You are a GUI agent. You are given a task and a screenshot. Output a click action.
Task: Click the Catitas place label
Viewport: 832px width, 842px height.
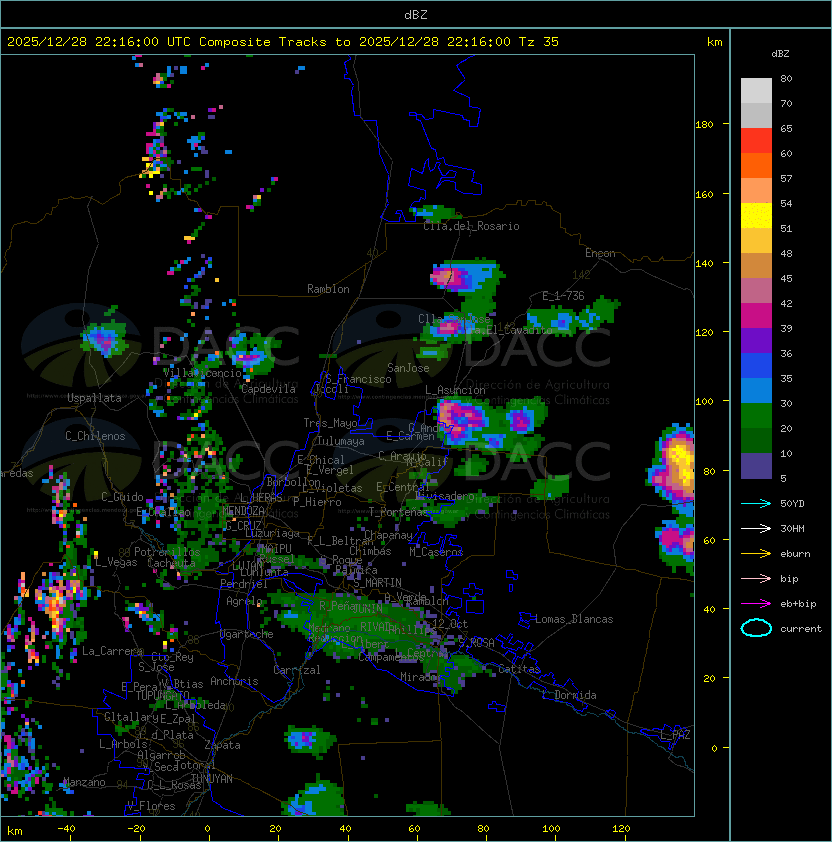[519, 669]
